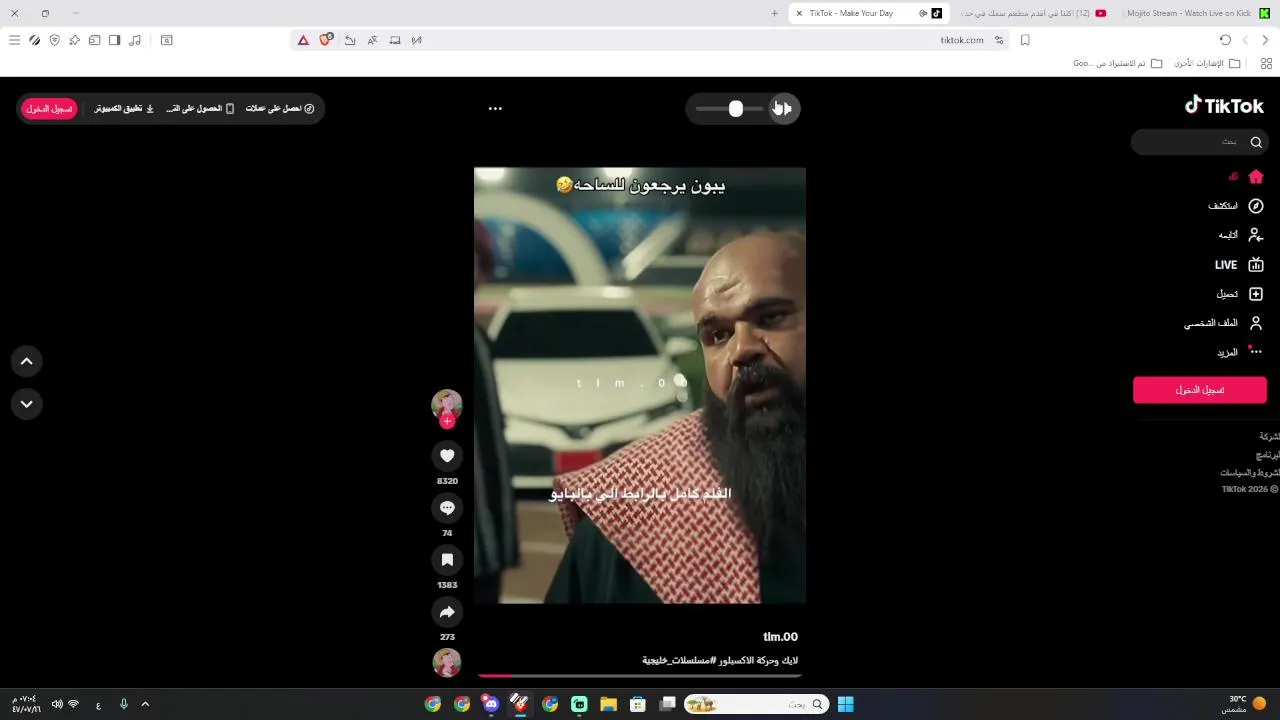
Task: Bookmark the video with the save icon
Action: point(447,560)
